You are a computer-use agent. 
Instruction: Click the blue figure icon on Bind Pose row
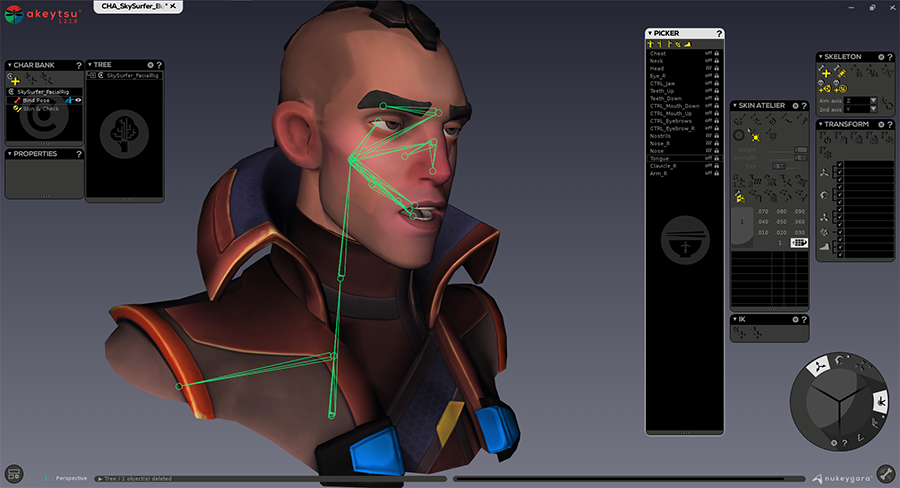(x=69, y=100)
